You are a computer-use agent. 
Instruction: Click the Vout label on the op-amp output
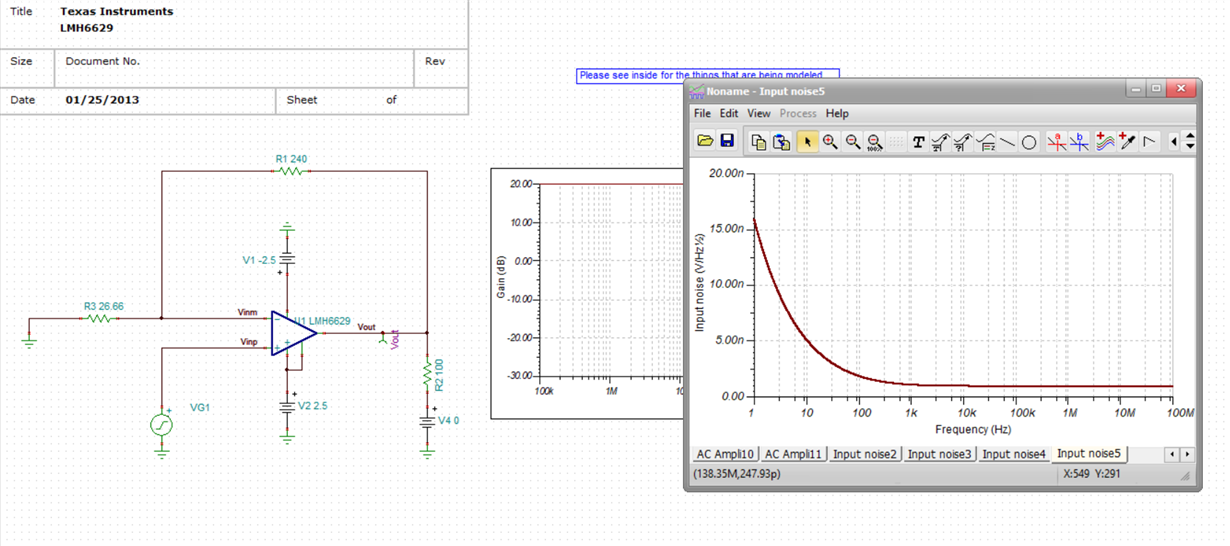click(x=367, y=326)
